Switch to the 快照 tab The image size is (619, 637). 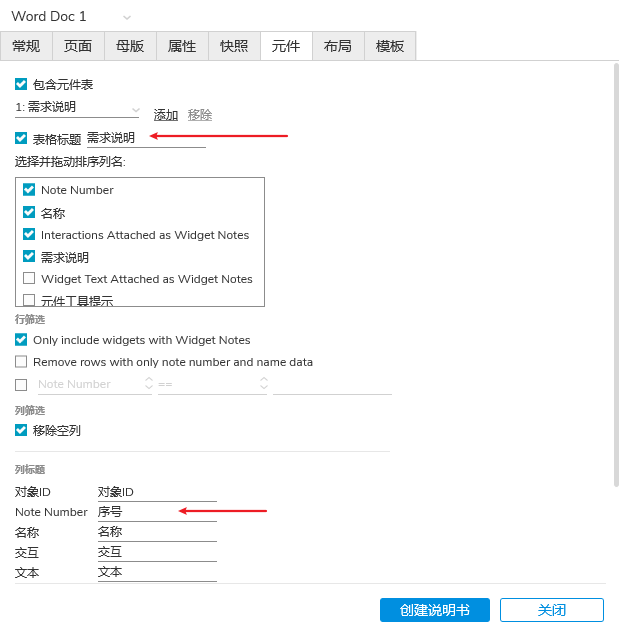click(x=234, y=46)
